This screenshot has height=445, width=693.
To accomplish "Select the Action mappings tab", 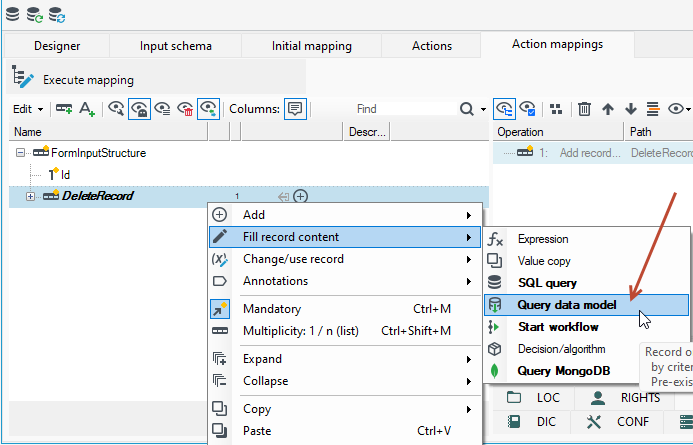I will tap(557, 44).
